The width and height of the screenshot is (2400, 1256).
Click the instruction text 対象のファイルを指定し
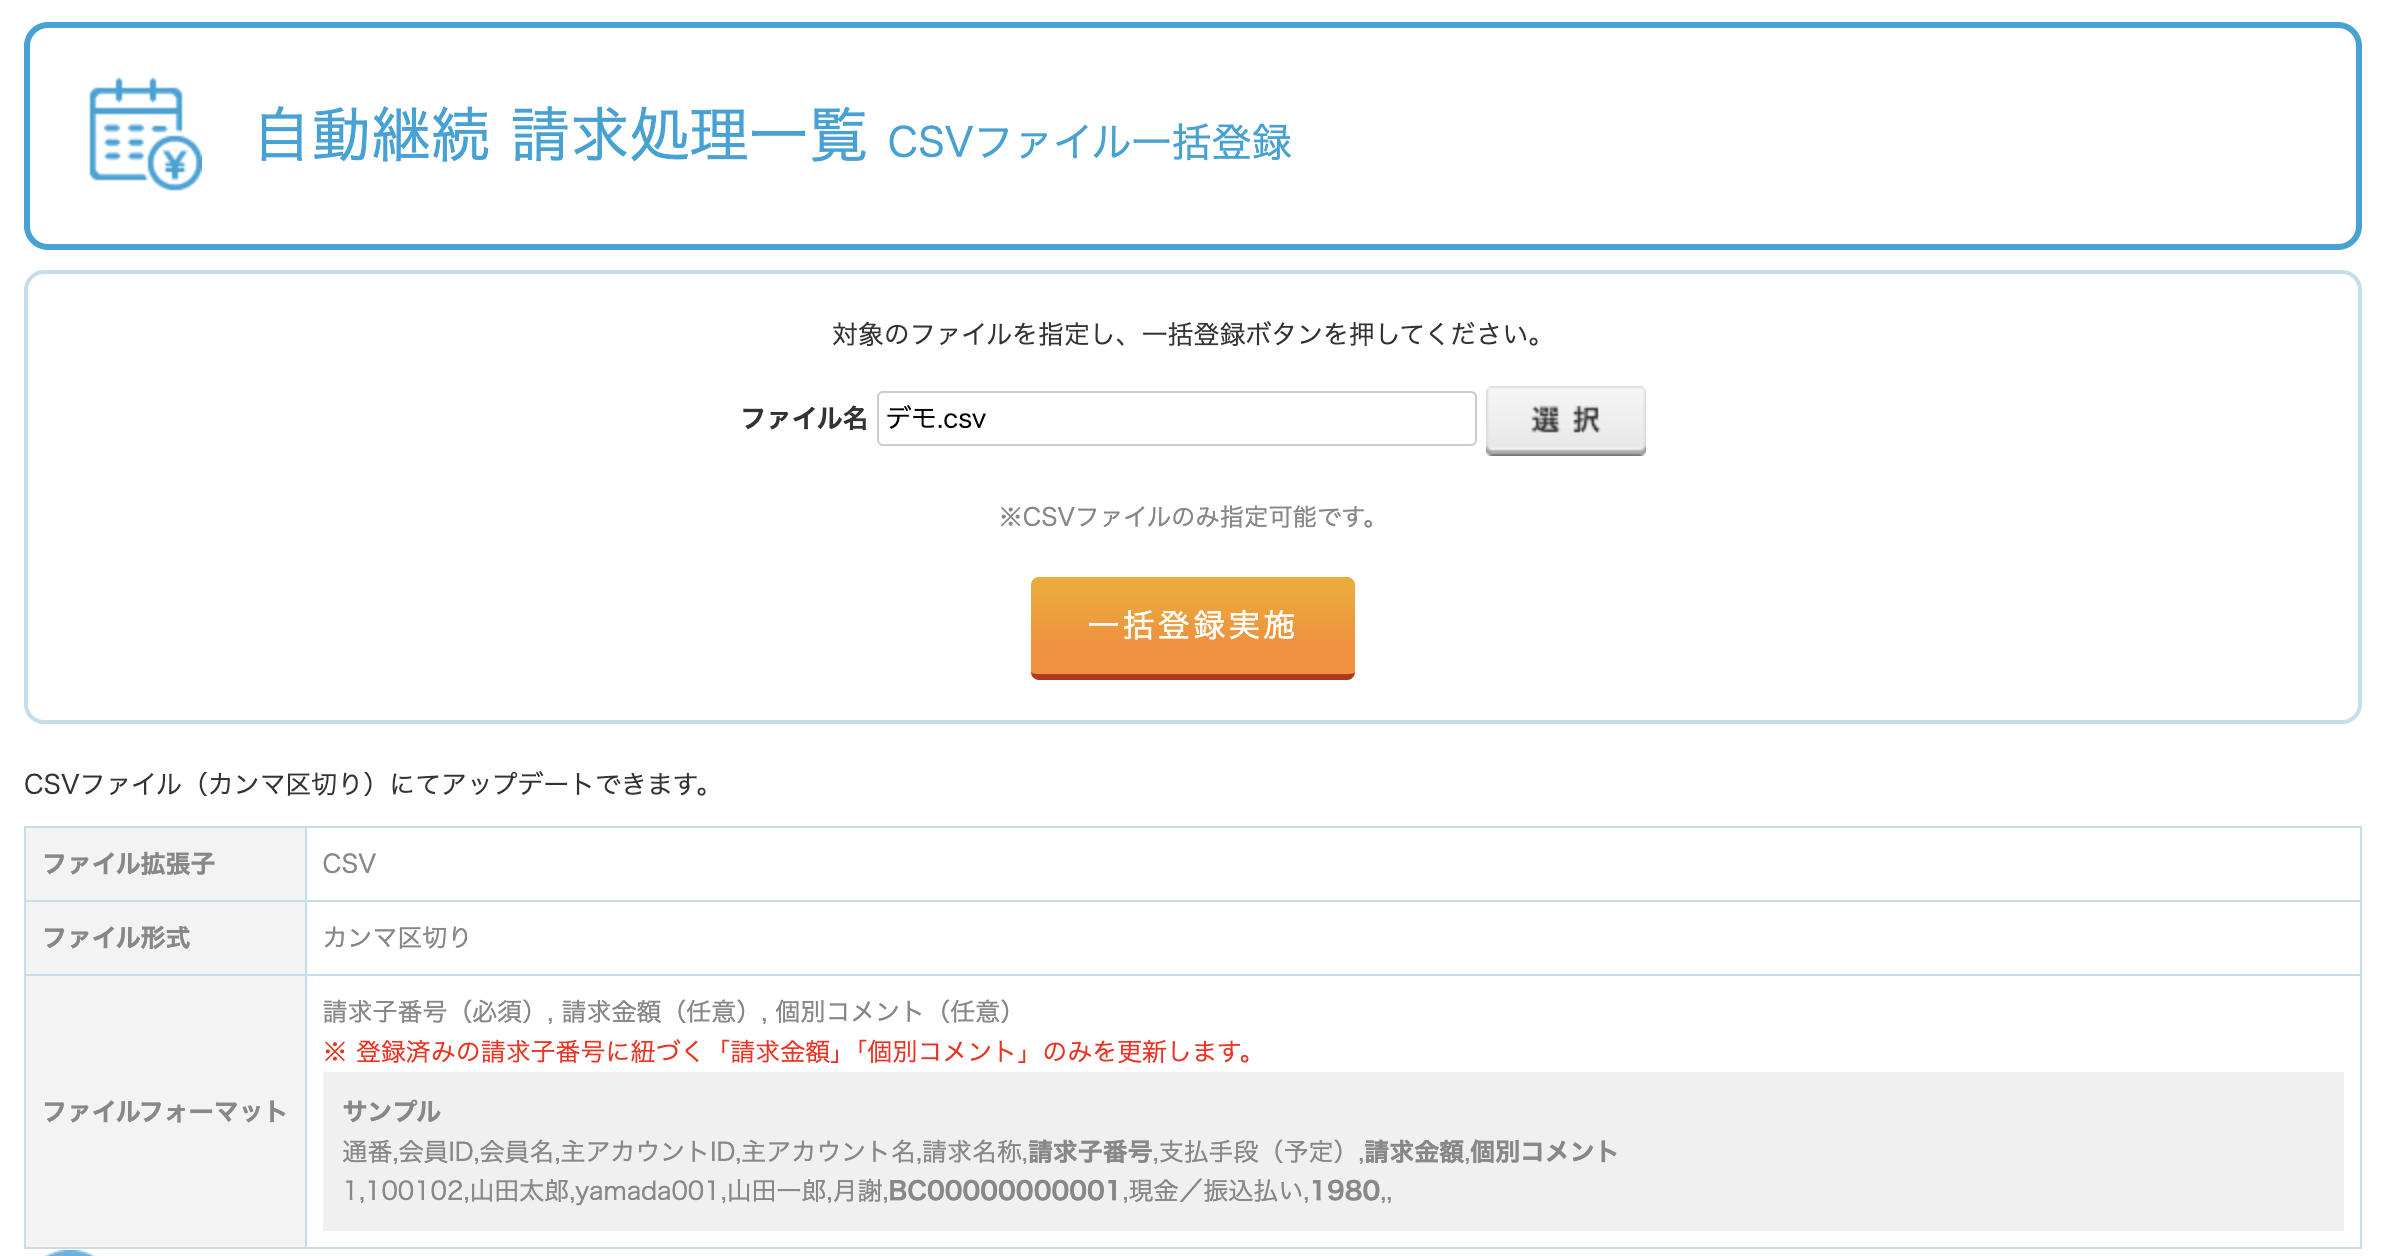pos(1188,334)
